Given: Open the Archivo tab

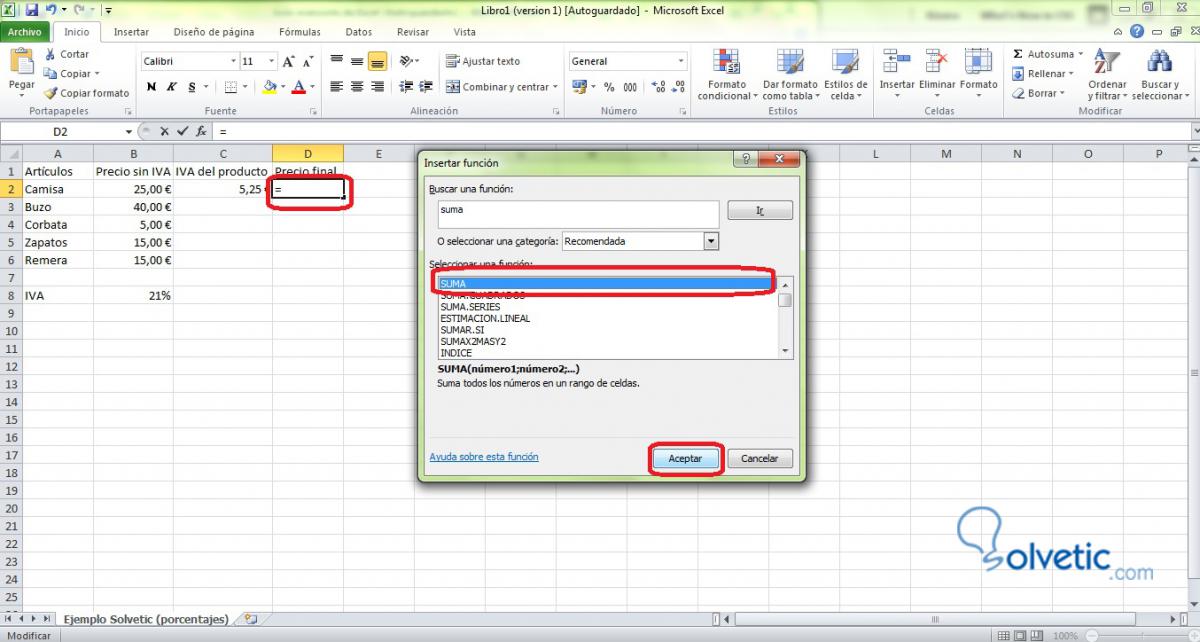Looking at the screenshot, I should [24, 32].
